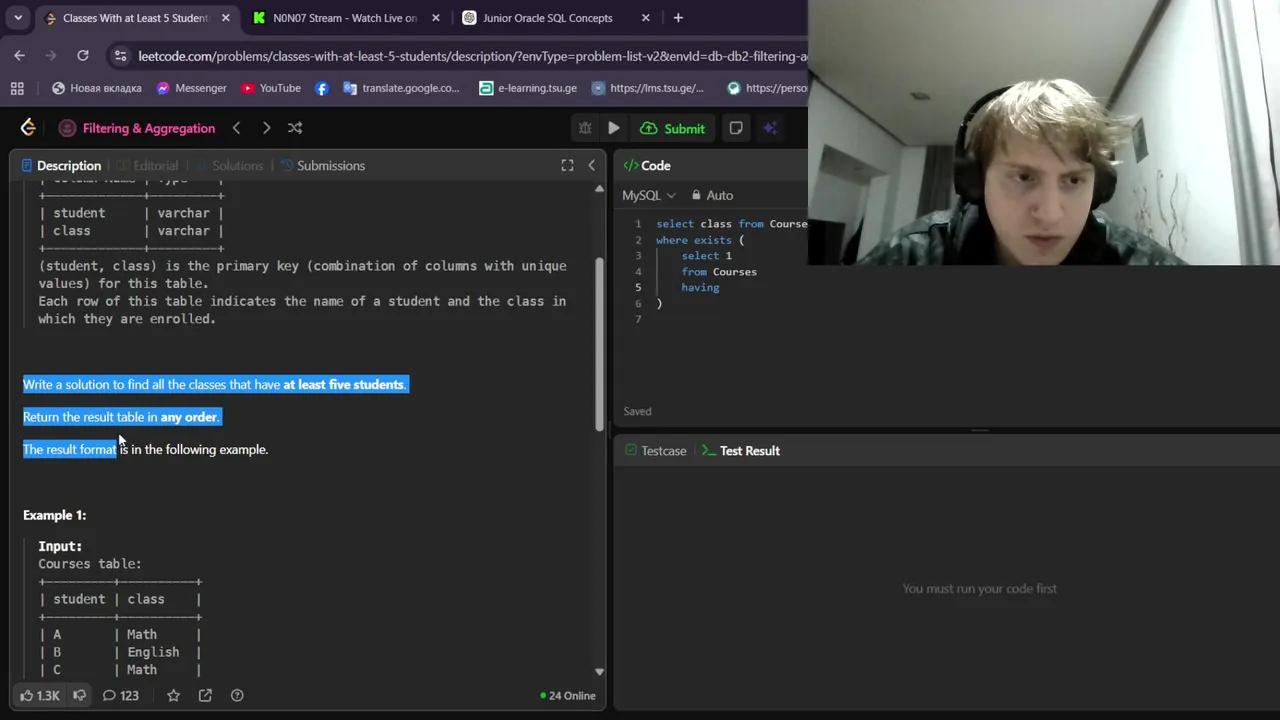
Task: Close the N0N07 Stream tab
Action: (436, 18)
